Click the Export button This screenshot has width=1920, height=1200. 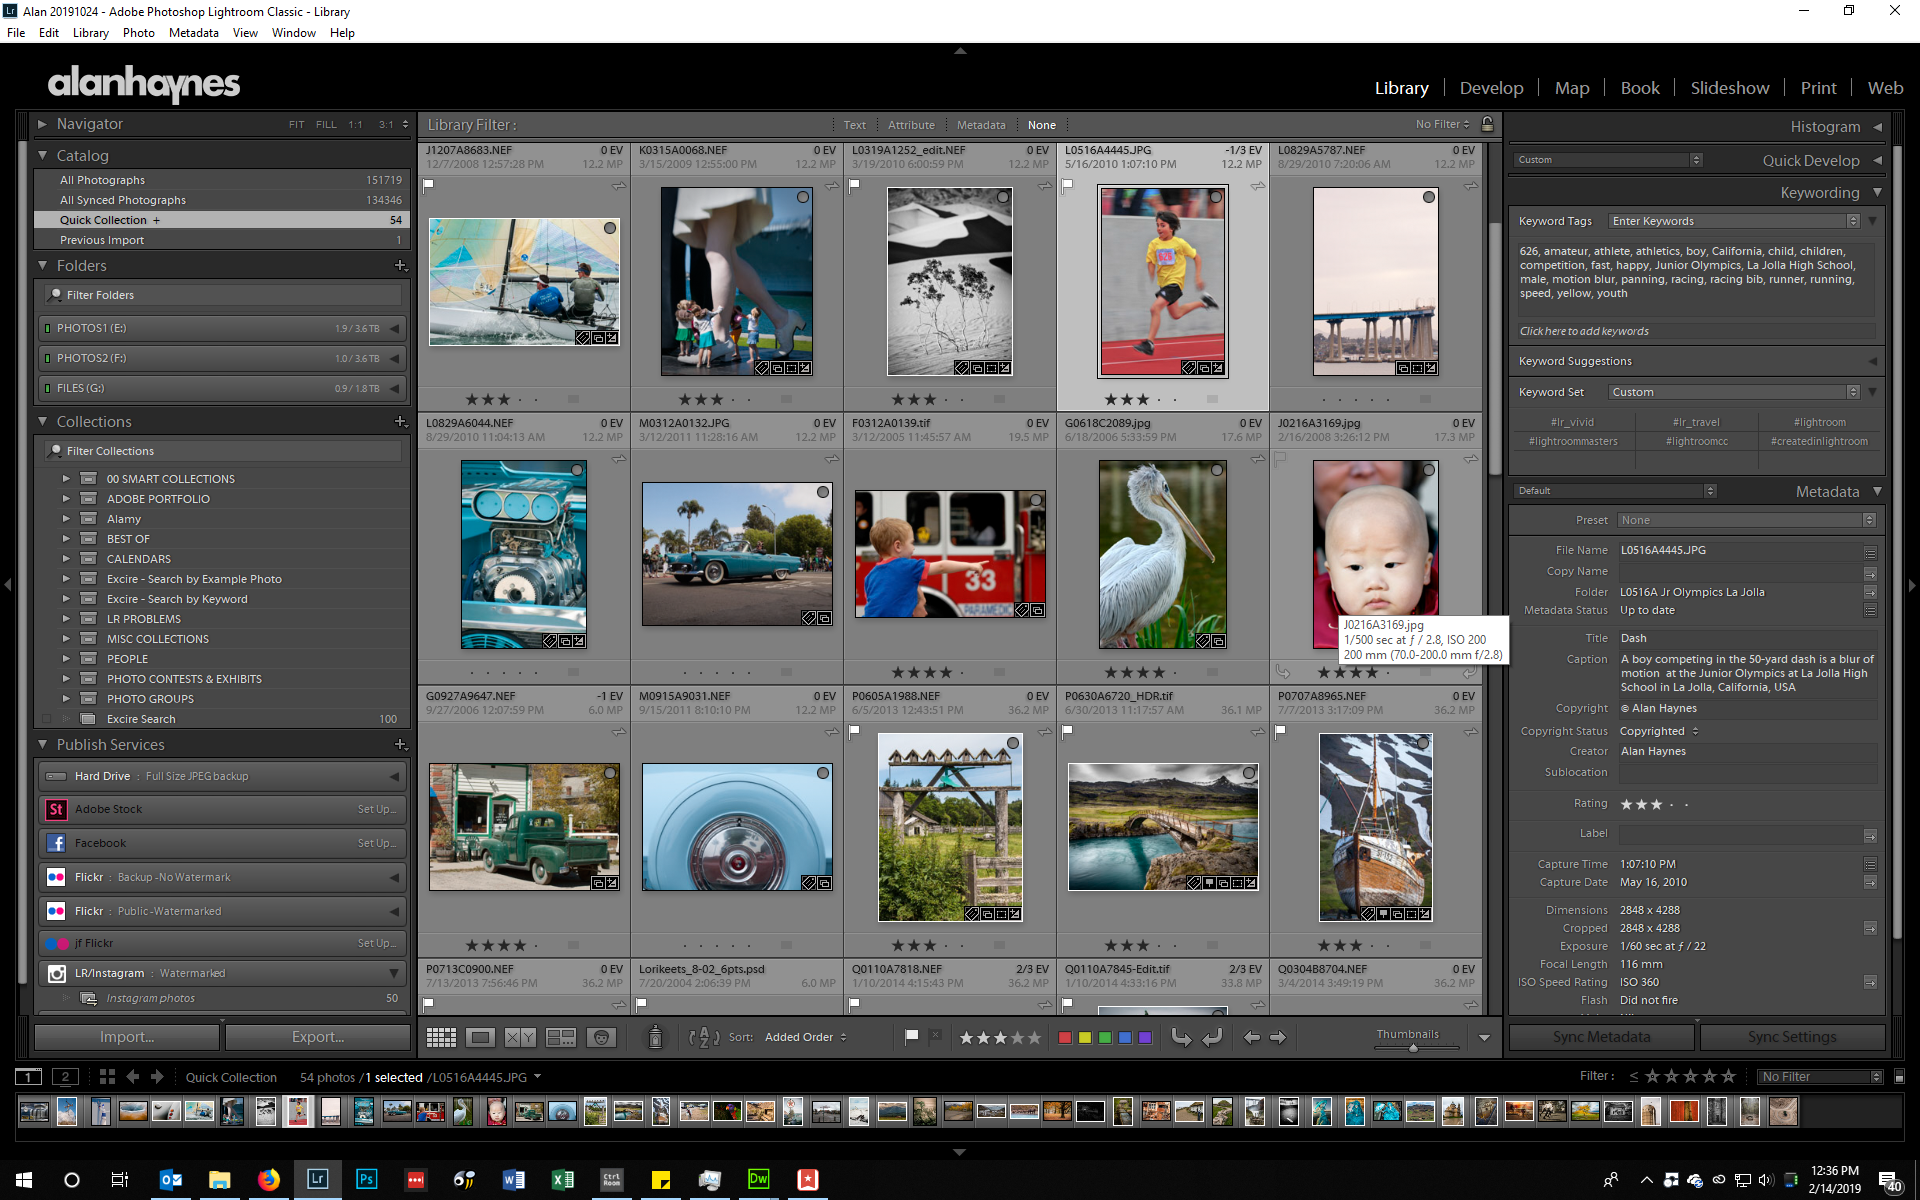(318, 1037)
